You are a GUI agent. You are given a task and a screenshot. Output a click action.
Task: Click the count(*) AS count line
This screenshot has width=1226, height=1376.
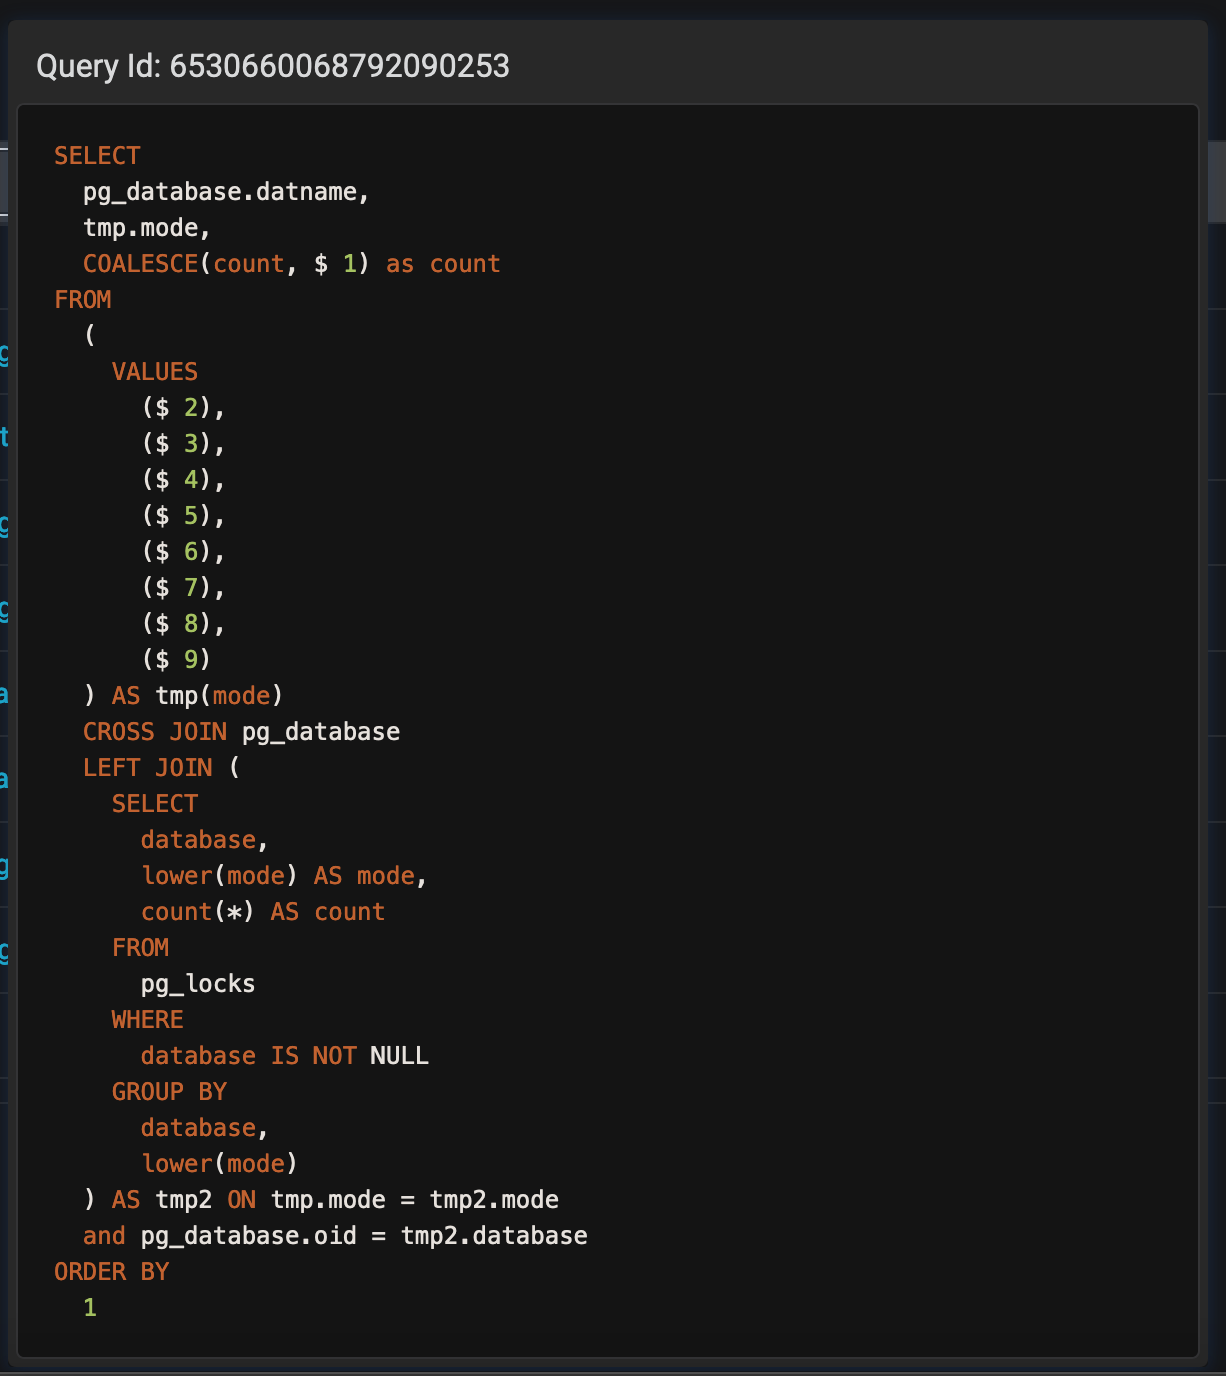coord(262,912)
